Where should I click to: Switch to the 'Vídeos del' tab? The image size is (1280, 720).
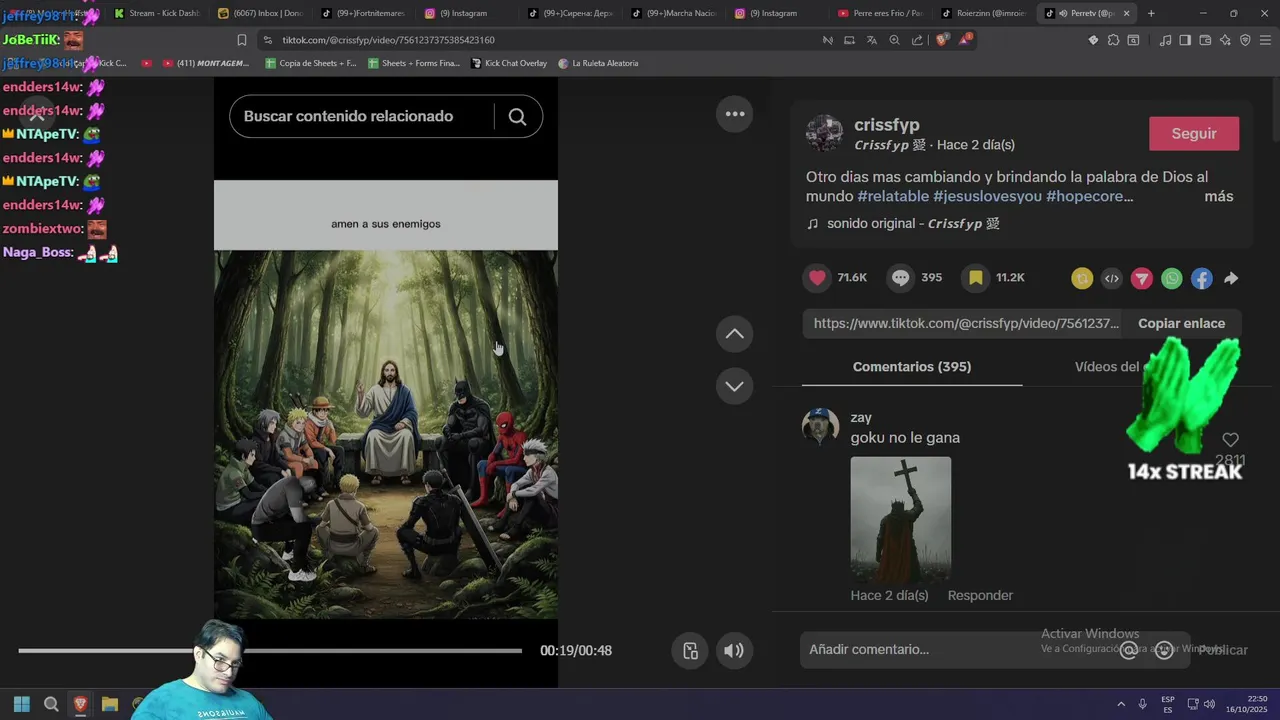pos(1107,367)
